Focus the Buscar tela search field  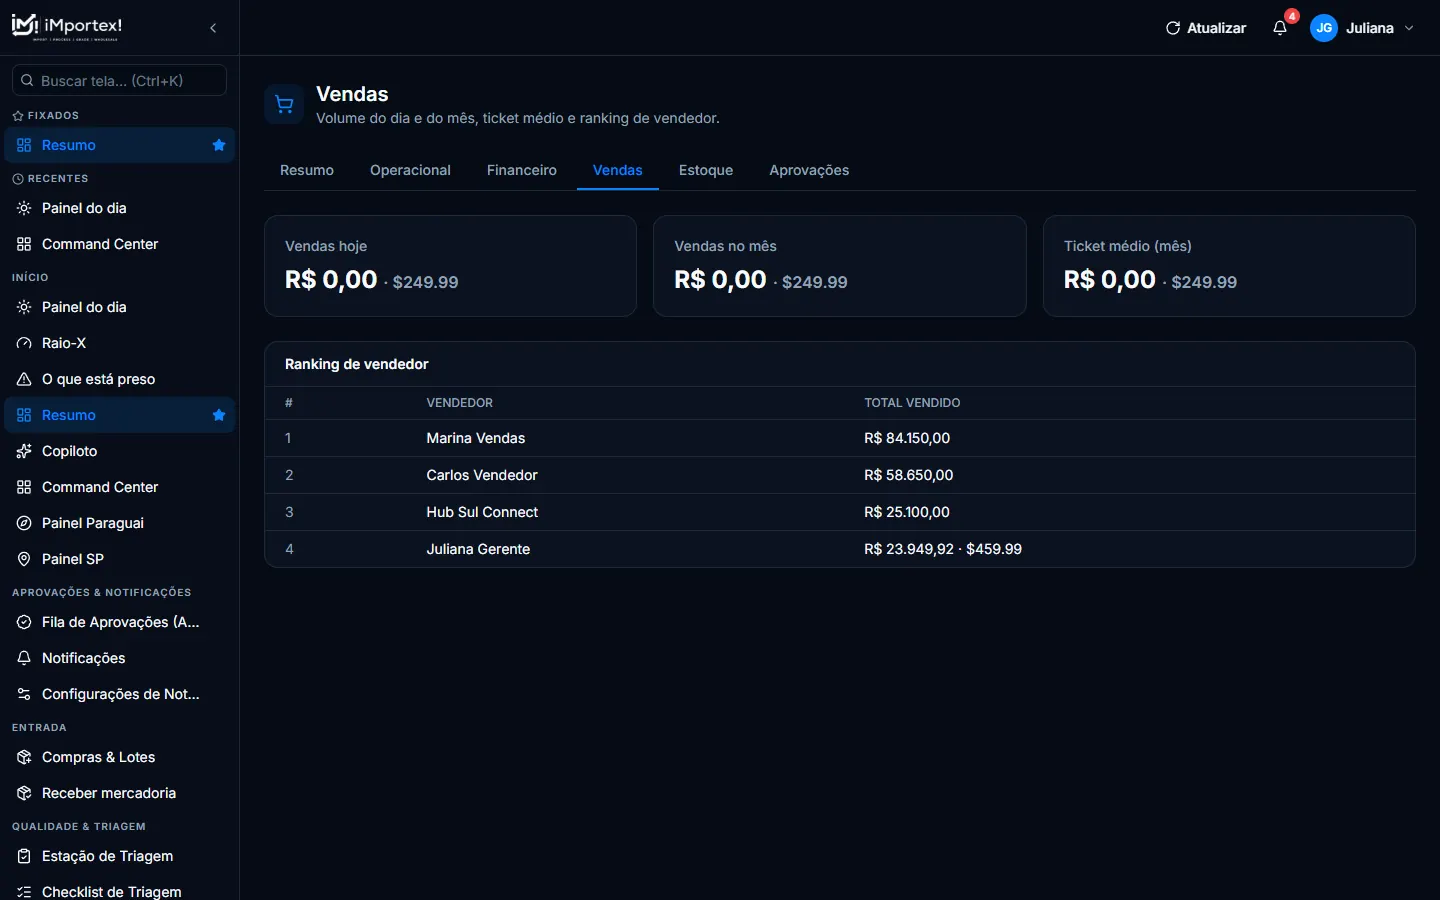pos(119,80)
